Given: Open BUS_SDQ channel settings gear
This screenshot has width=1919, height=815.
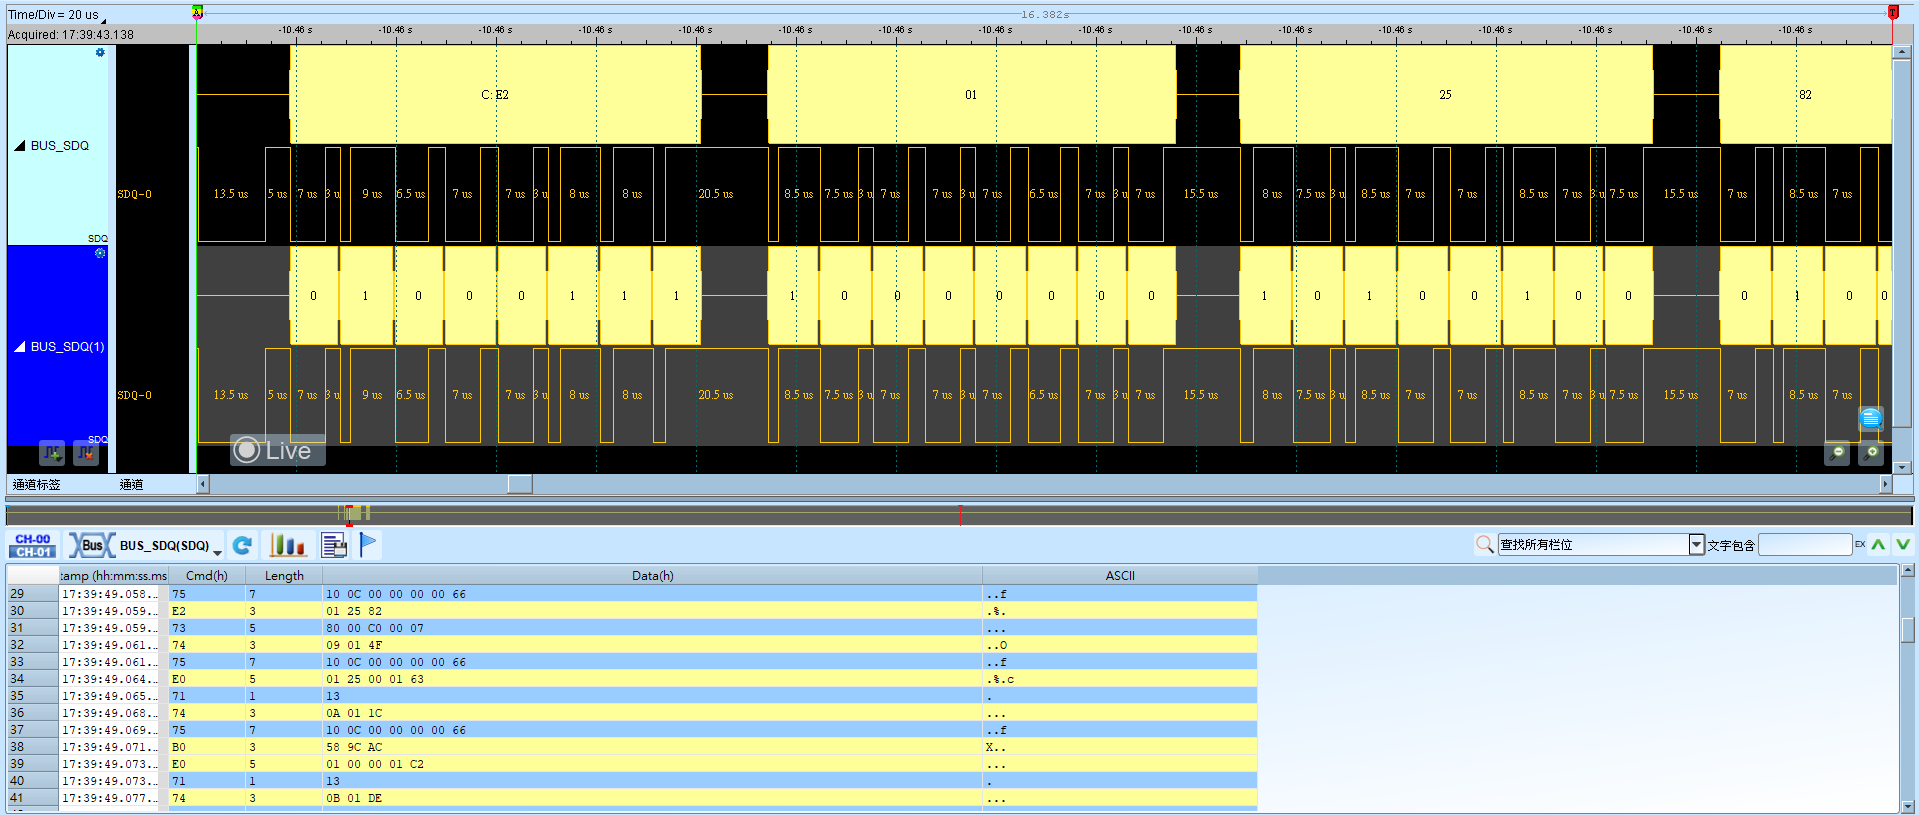Looking at the screenshot, I should (x=100, y=52).
